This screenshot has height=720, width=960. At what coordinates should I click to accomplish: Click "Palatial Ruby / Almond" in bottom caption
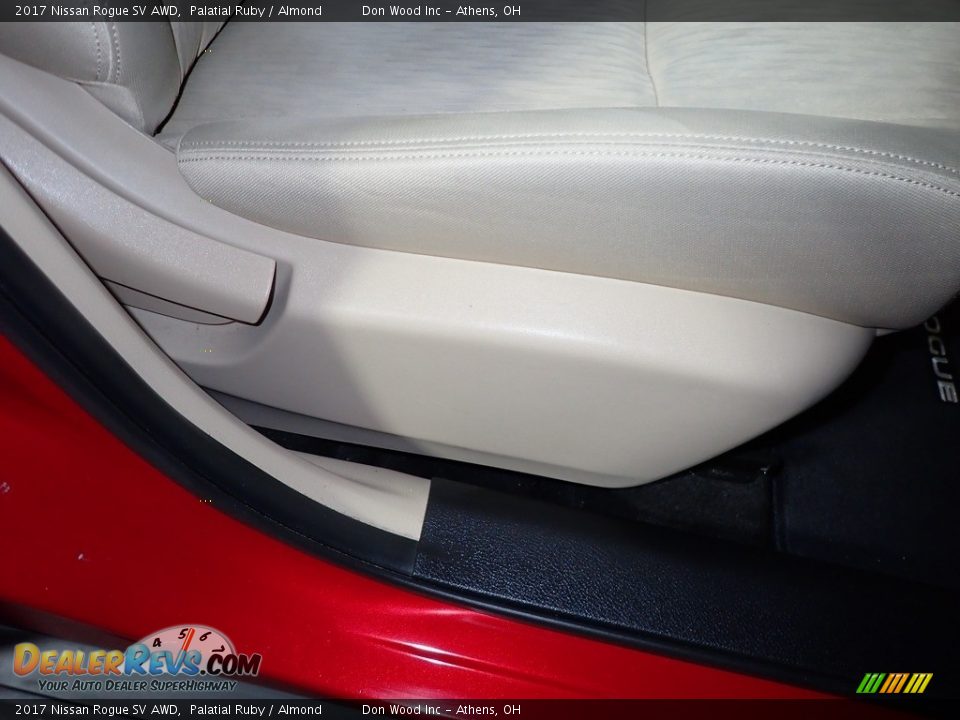coord(255,710)
